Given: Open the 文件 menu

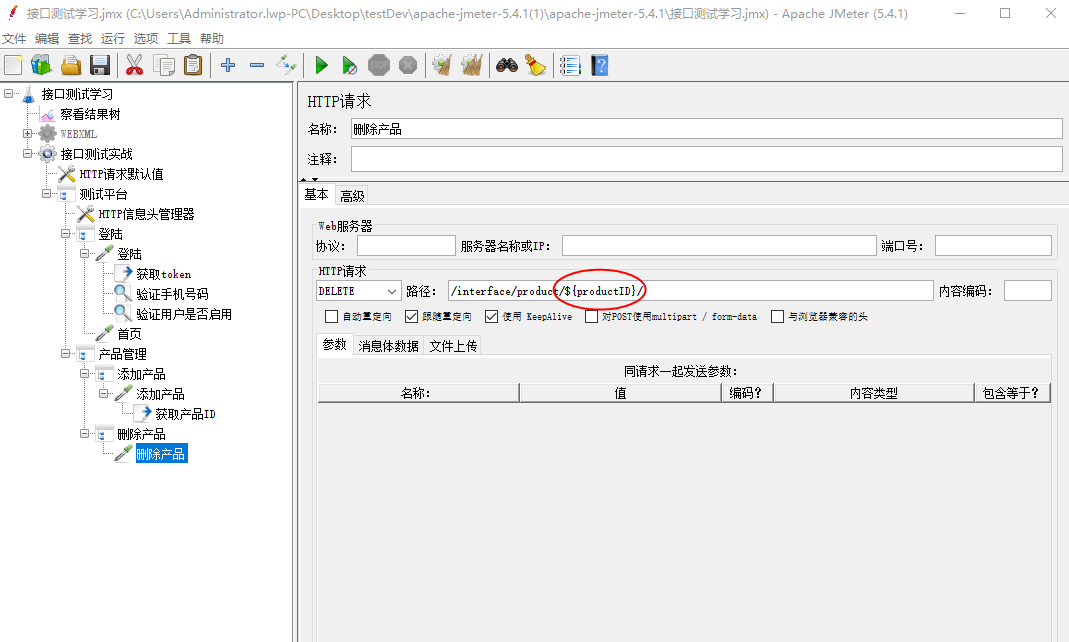Looking at the screenshot, I should (x=14, y=39).
